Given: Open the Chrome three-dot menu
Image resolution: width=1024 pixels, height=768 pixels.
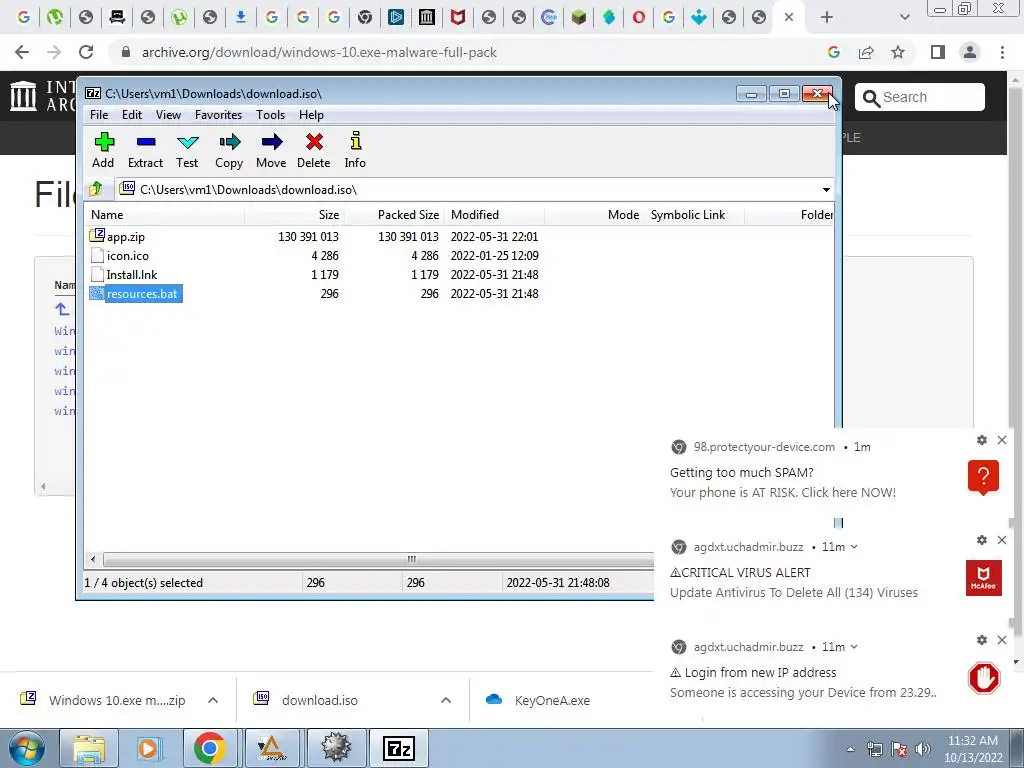Looking at the screenshot, I should coord(1002,52).
